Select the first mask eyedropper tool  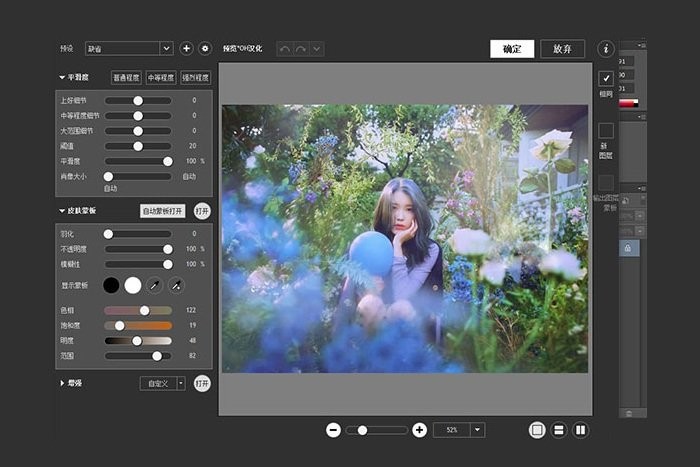[x=155, y=286]
